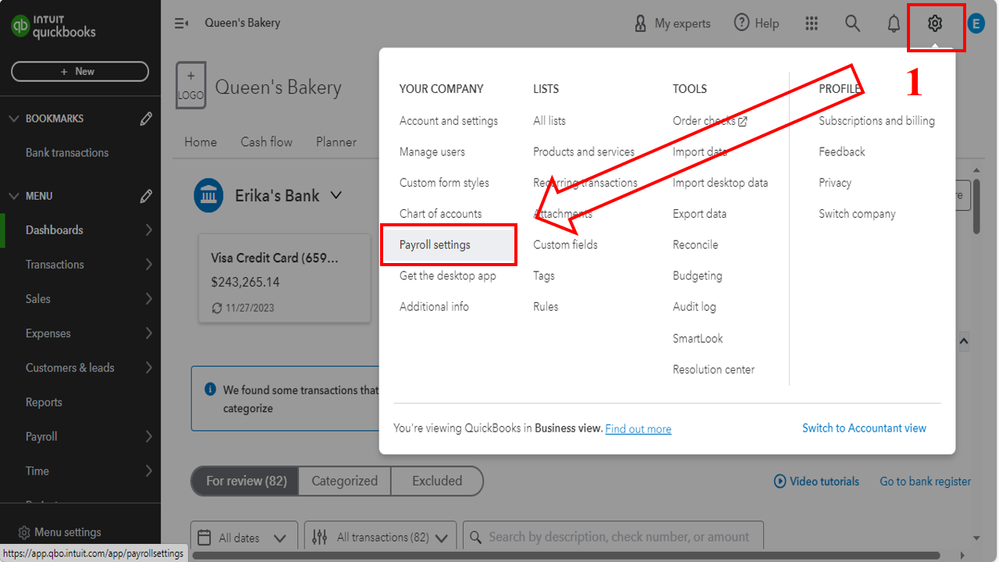Image resolution: width=999 pixels, height=562 pixels.
Task: Collapse the MENU section
Action: click(14, 196)
